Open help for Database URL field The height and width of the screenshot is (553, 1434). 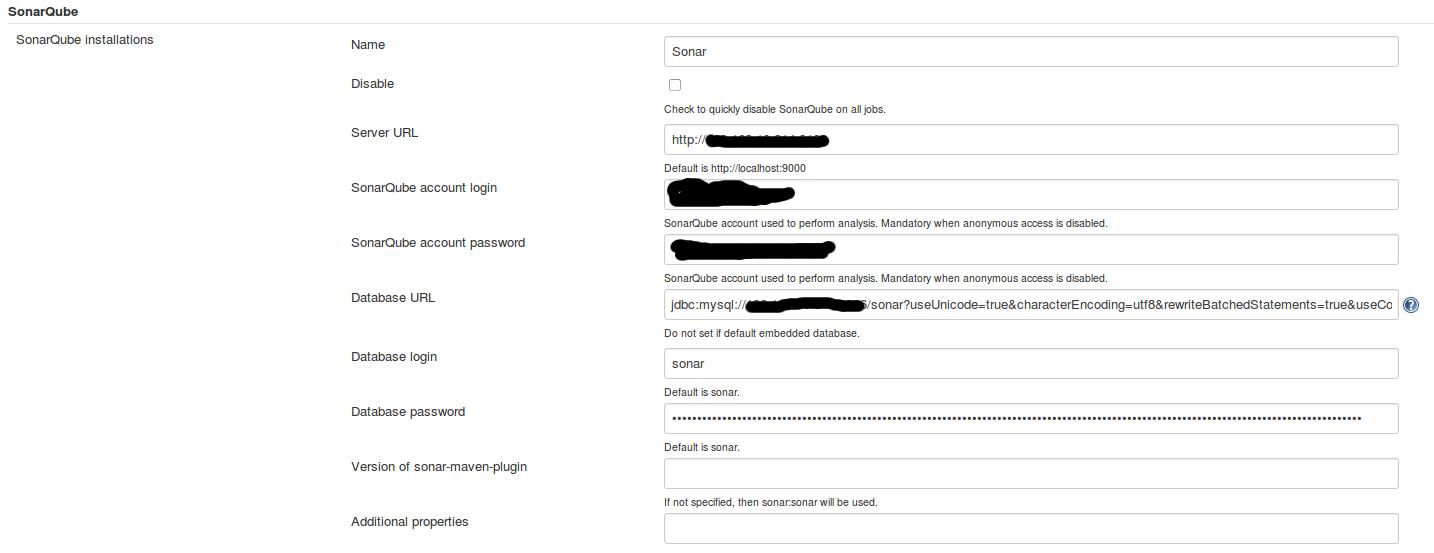1410,306
